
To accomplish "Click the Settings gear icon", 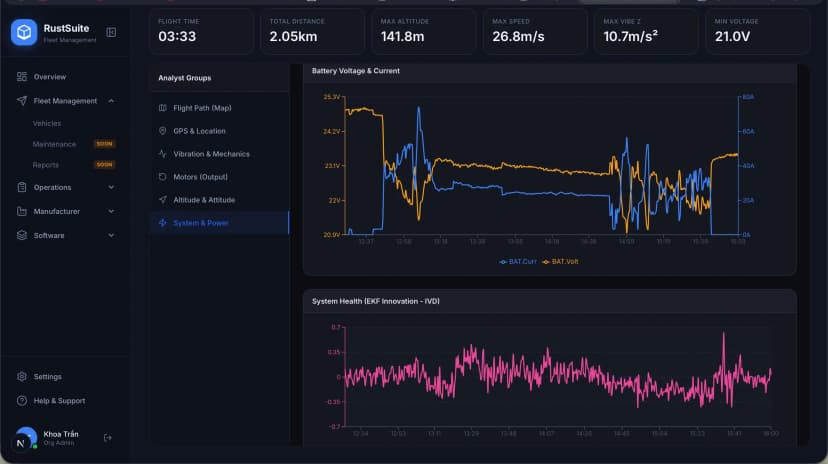I will coord(22,376).
